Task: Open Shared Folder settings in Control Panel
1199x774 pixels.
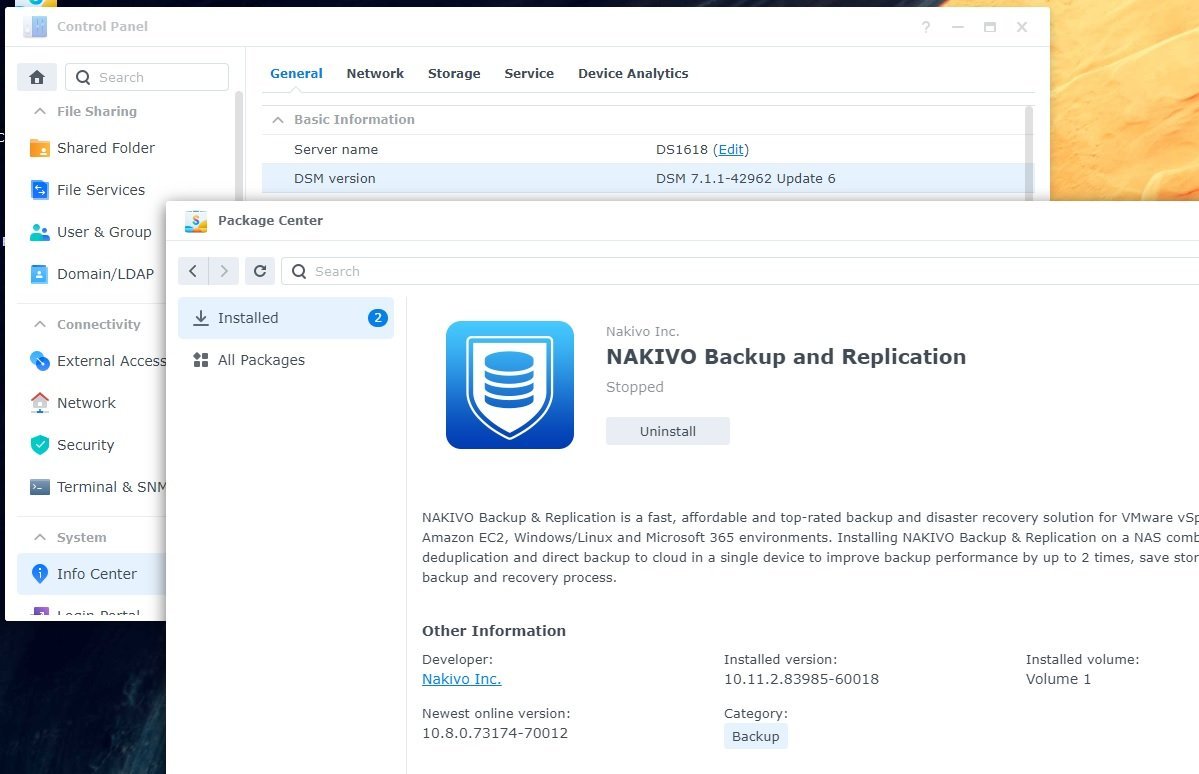Action: 104,147
